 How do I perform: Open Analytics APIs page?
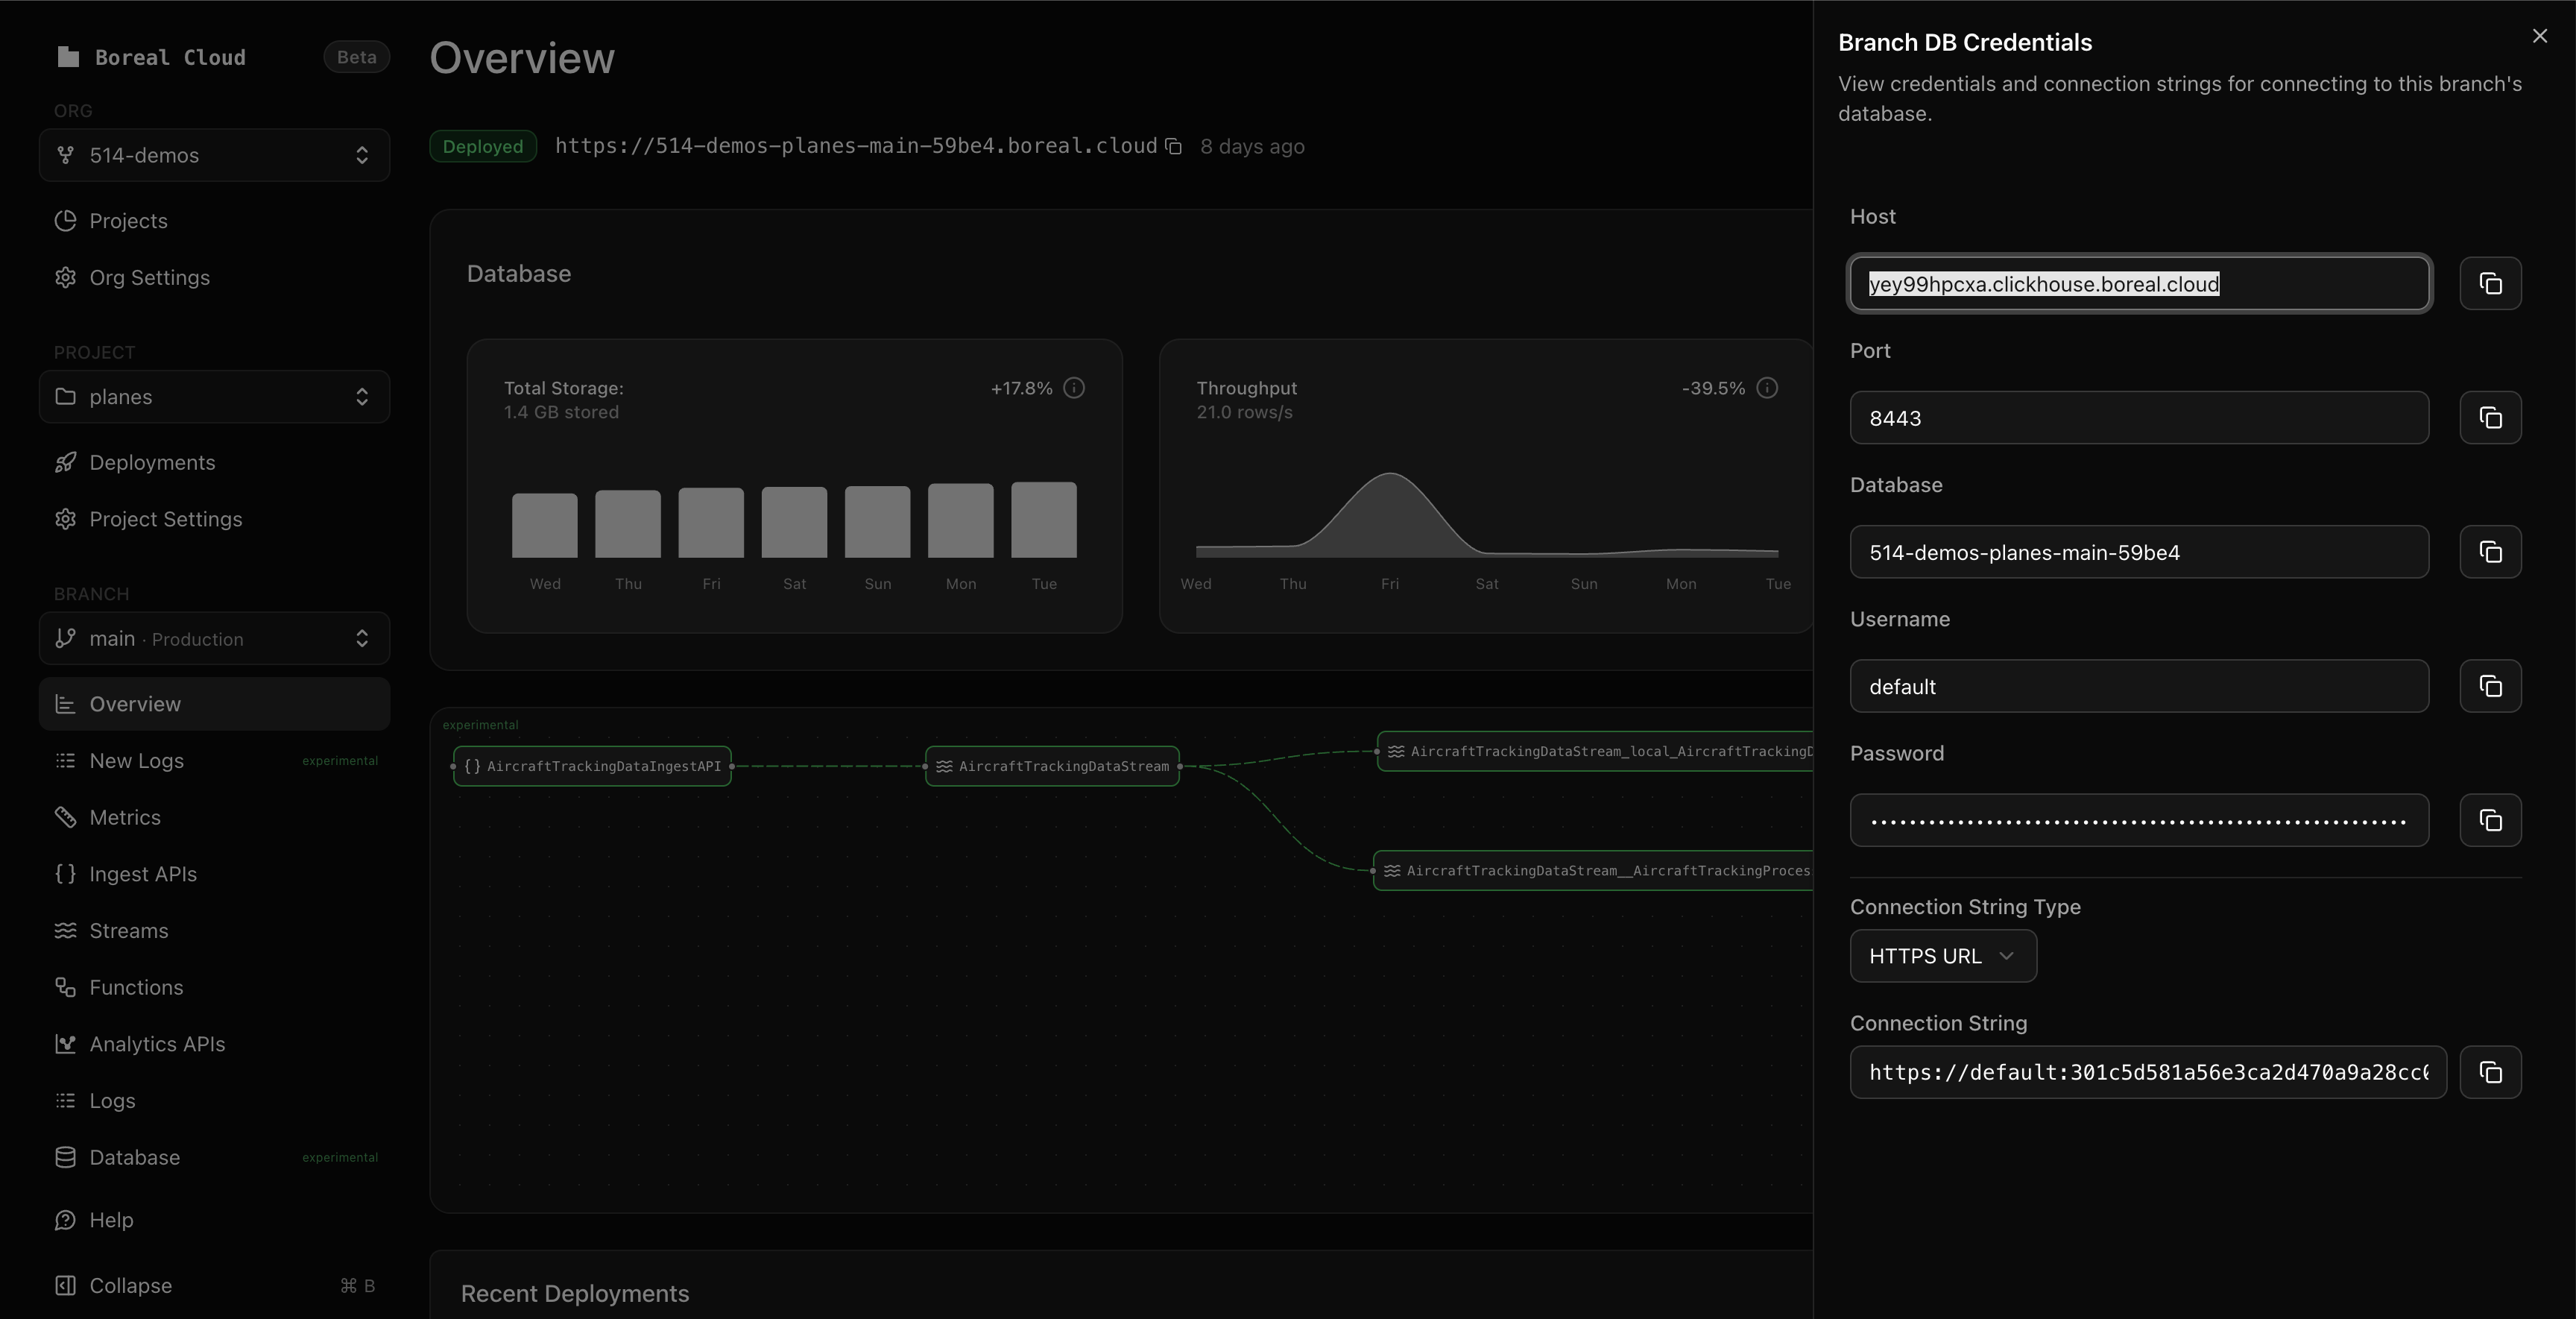point(157,1043)
